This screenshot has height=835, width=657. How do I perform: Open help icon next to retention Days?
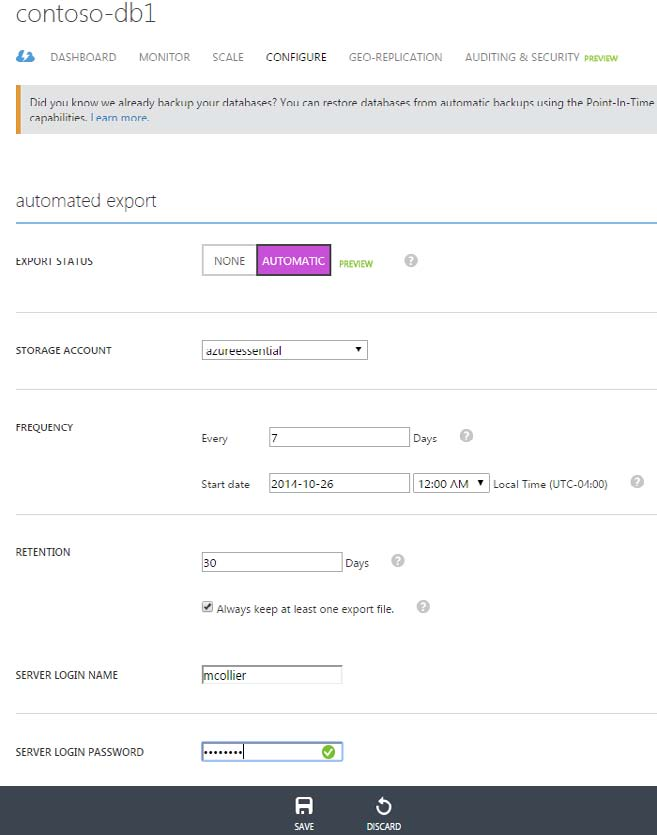click(x=397, y=561)
